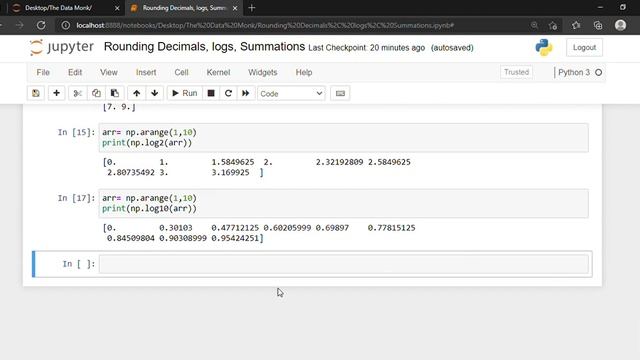The width and height of the screenshot is (640, 360).
Task: Click Last Checkpoint: 20 minutes ago text
Action: [x=366, y=48]
